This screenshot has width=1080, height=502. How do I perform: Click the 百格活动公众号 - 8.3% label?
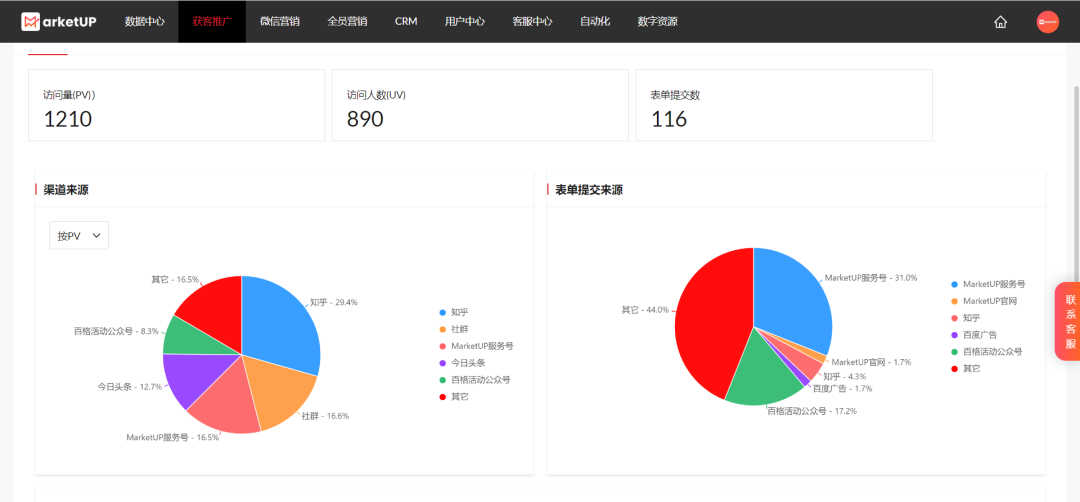coord(118,331)
